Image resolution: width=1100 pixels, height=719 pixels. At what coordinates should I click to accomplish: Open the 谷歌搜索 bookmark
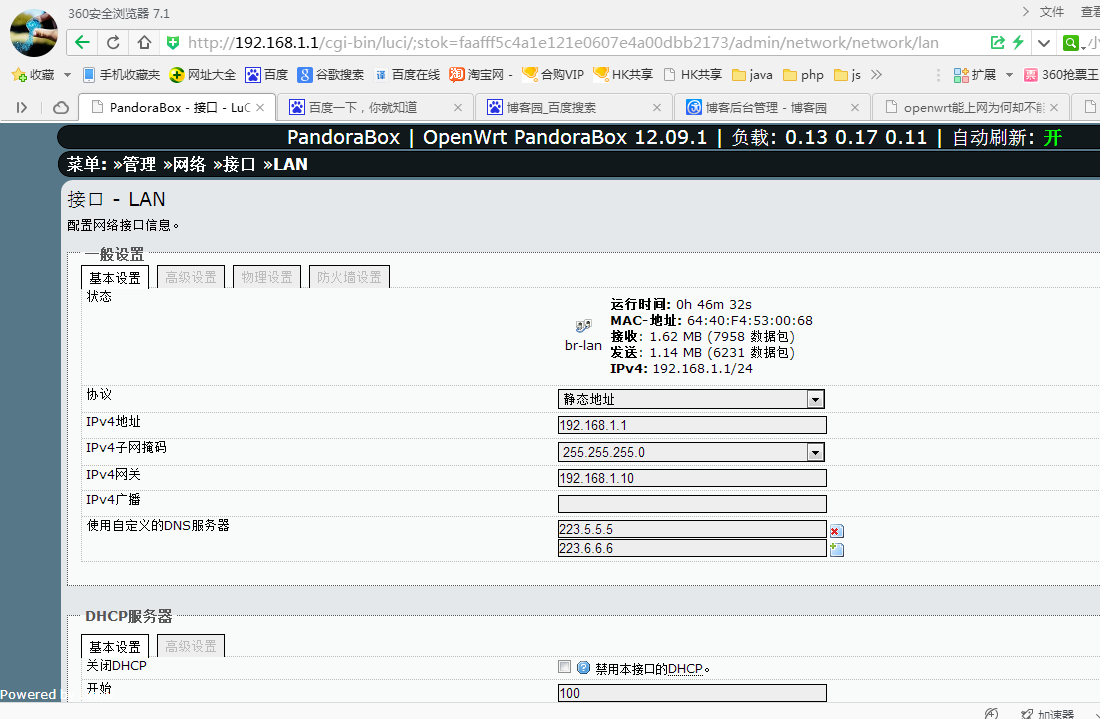tap(330, 74)
